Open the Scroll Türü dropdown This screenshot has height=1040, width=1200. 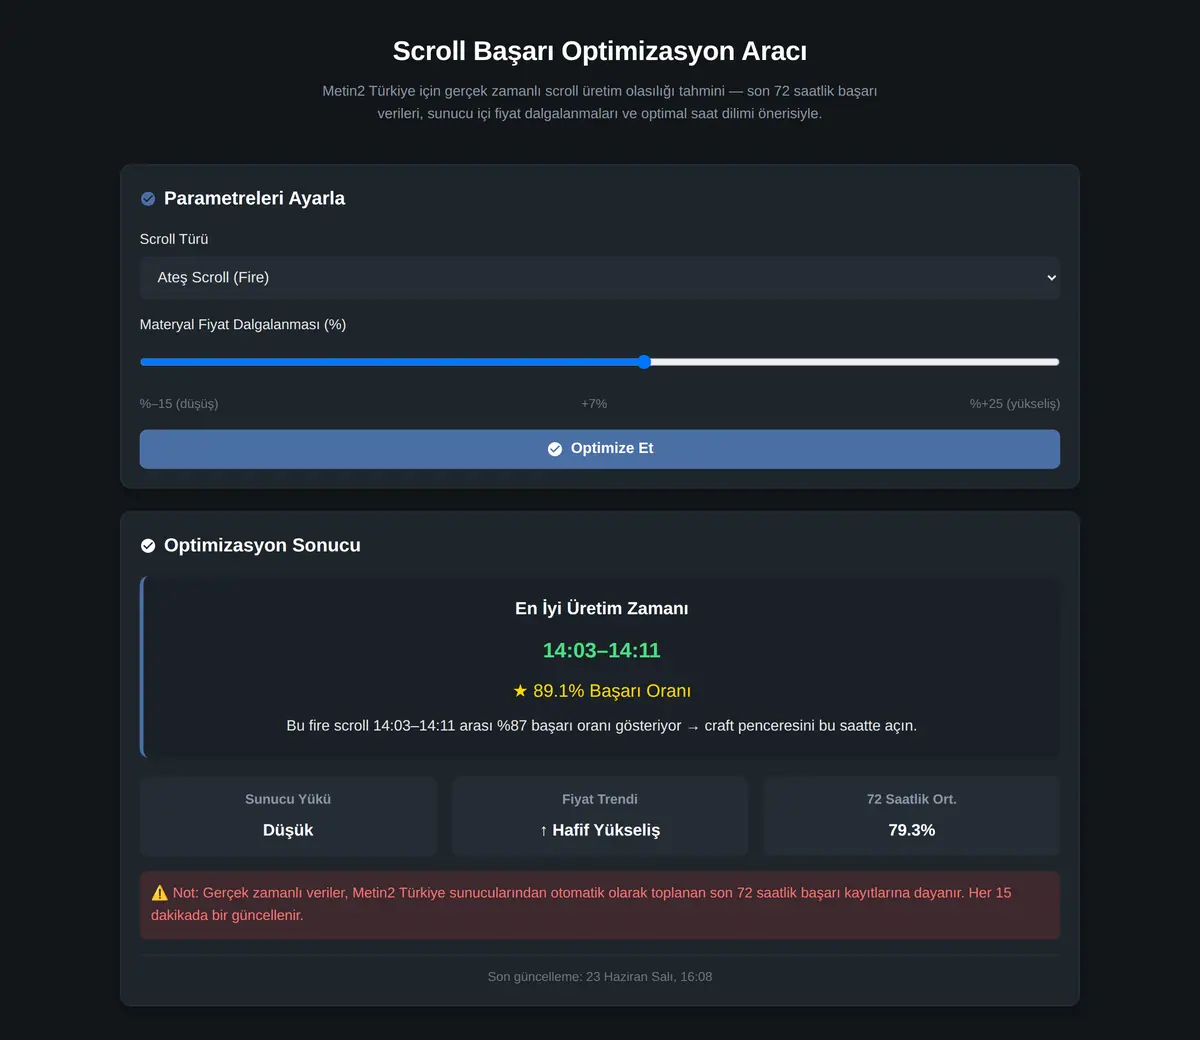pyautogui.click(x=600, y=277)
